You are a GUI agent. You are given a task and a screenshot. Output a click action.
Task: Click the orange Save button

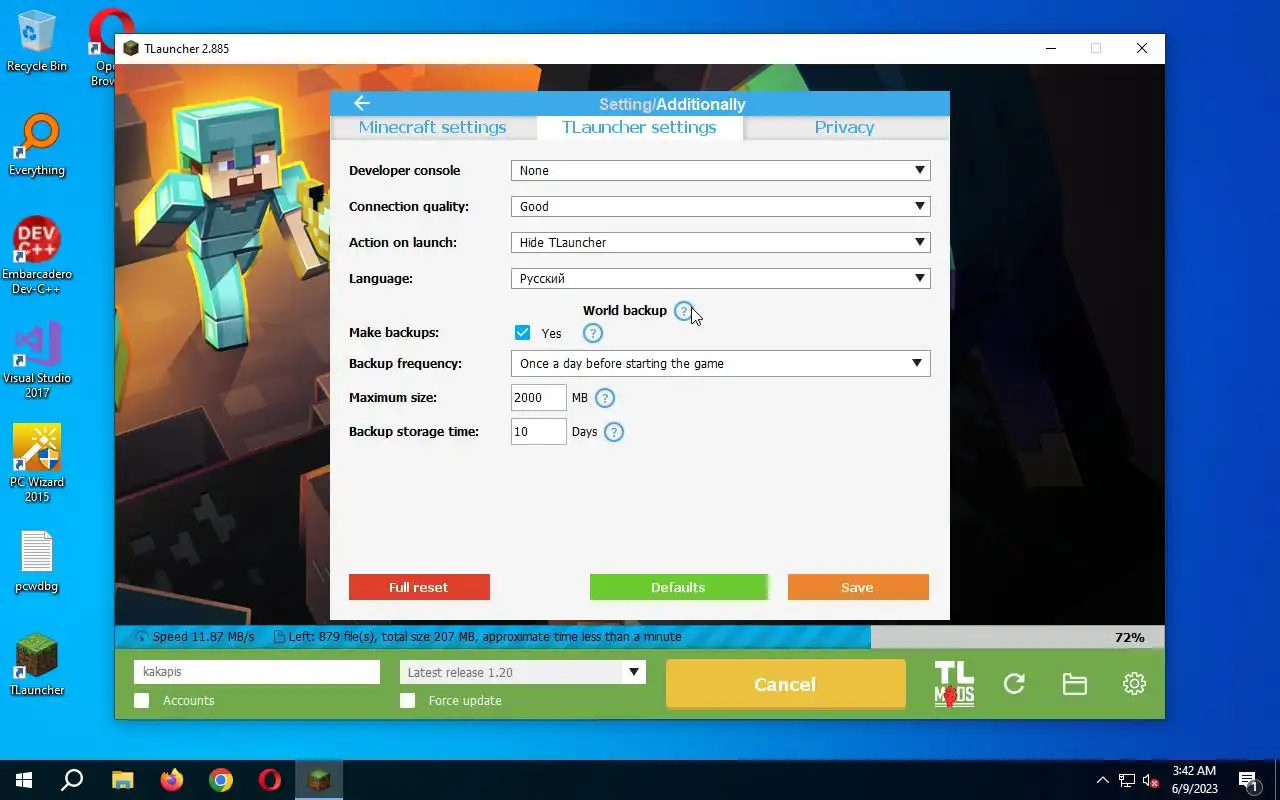858,587
